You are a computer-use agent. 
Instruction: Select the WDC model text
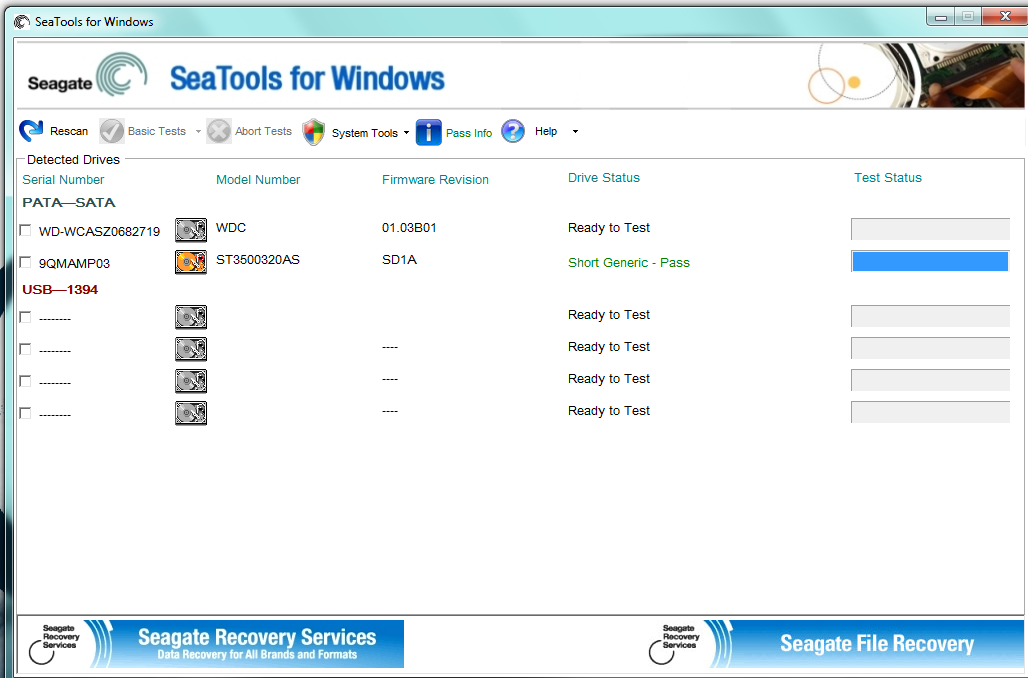point(231,228)
